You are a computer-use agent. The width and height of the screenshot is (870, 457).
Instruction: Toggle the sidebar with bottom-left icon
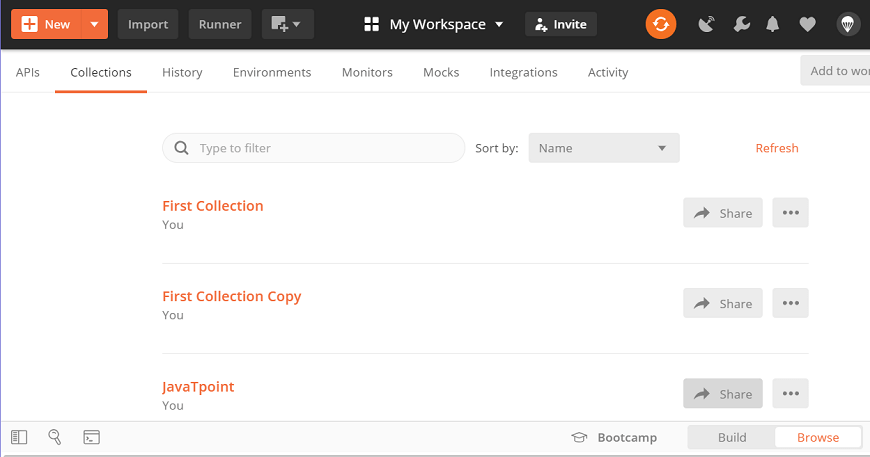(x=19, y=437)
